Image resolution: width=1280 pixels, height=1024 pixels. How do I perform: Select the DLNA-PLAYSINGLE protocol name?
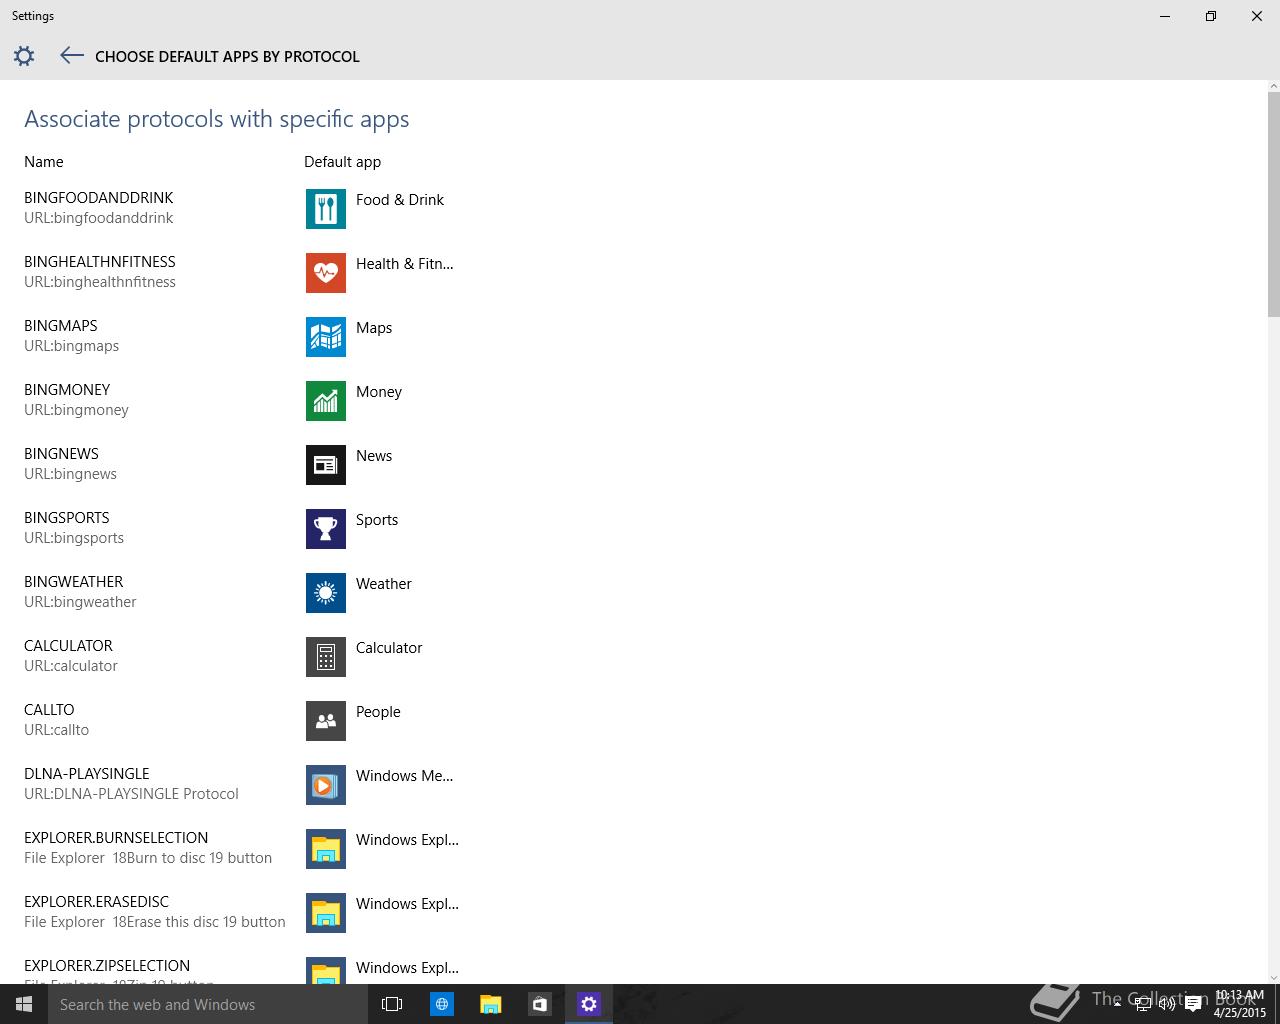87,774
